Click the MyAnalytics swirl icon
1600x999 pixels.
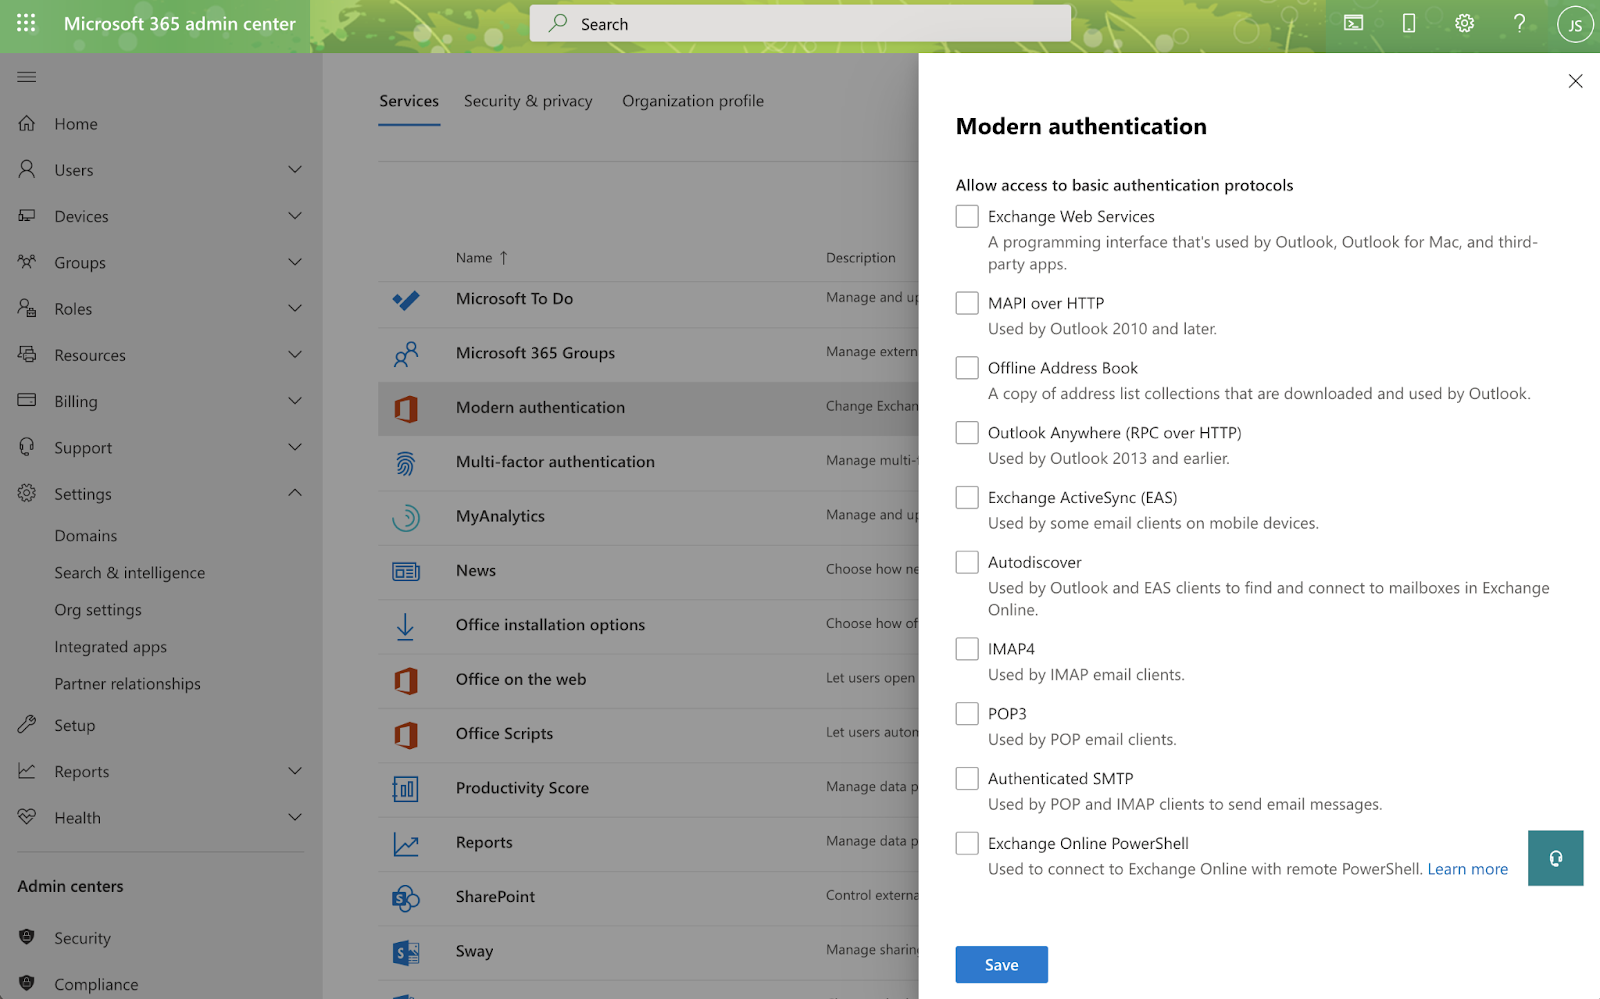(405, 517)
